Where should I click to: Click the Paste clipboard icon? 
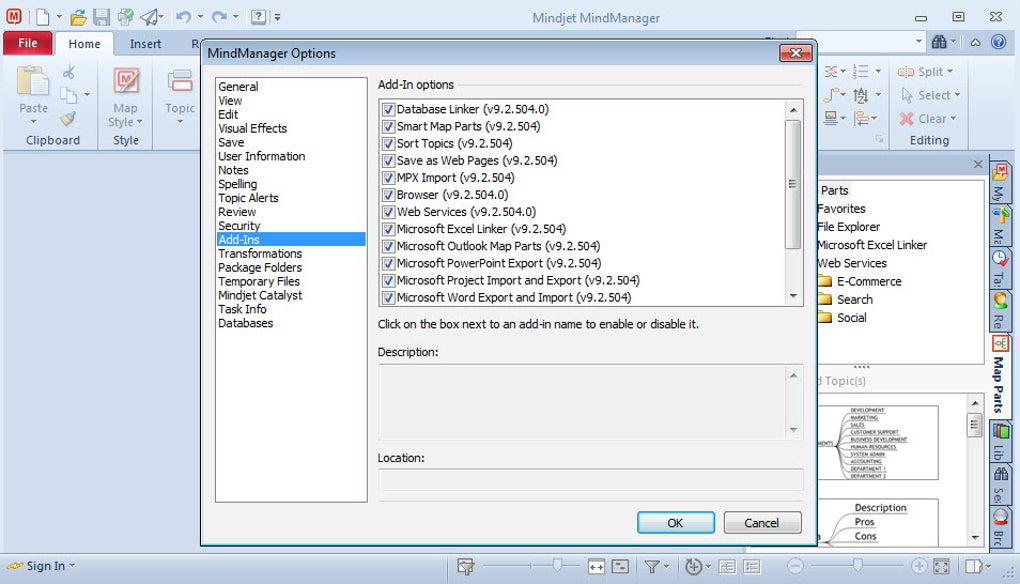pyautogui.click(x=33, y=81)
